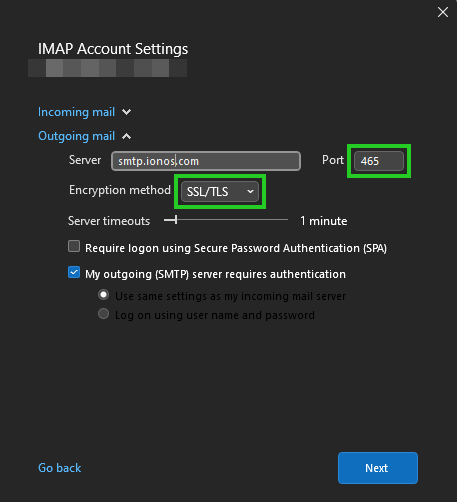Click the dropdown arrow beside SSL/TLS
The width and height of the screenshot is (457, 502).
click(250, 192)
